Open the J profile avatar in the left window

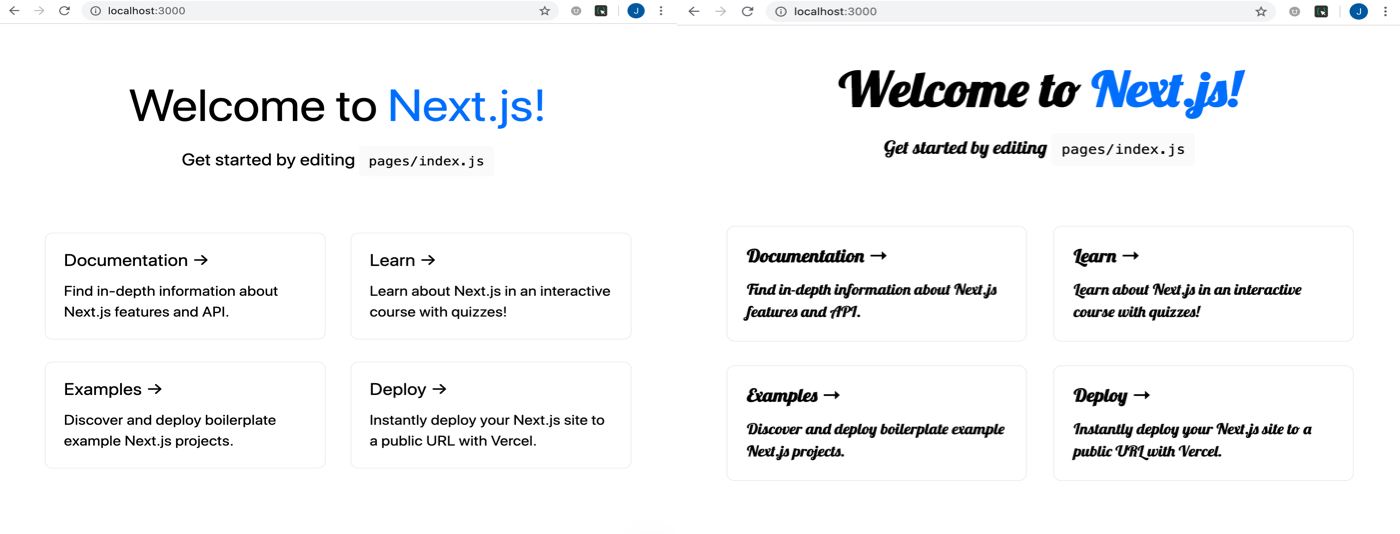point(636,11)
